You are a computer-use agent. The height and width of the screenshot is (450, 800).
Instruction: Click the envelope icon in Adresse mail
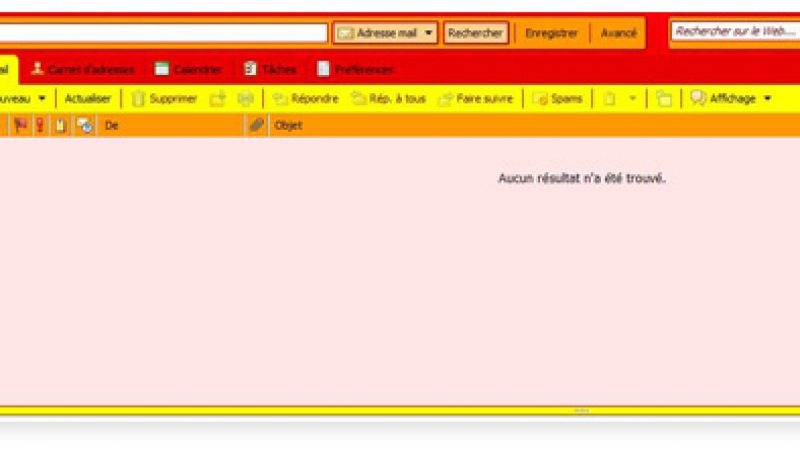345,34
